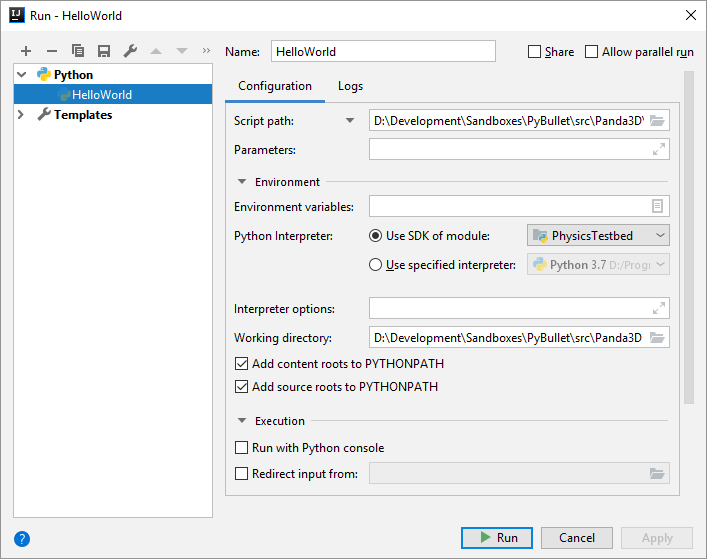Click the Copy Configuration icon

[x=78, y=51]
